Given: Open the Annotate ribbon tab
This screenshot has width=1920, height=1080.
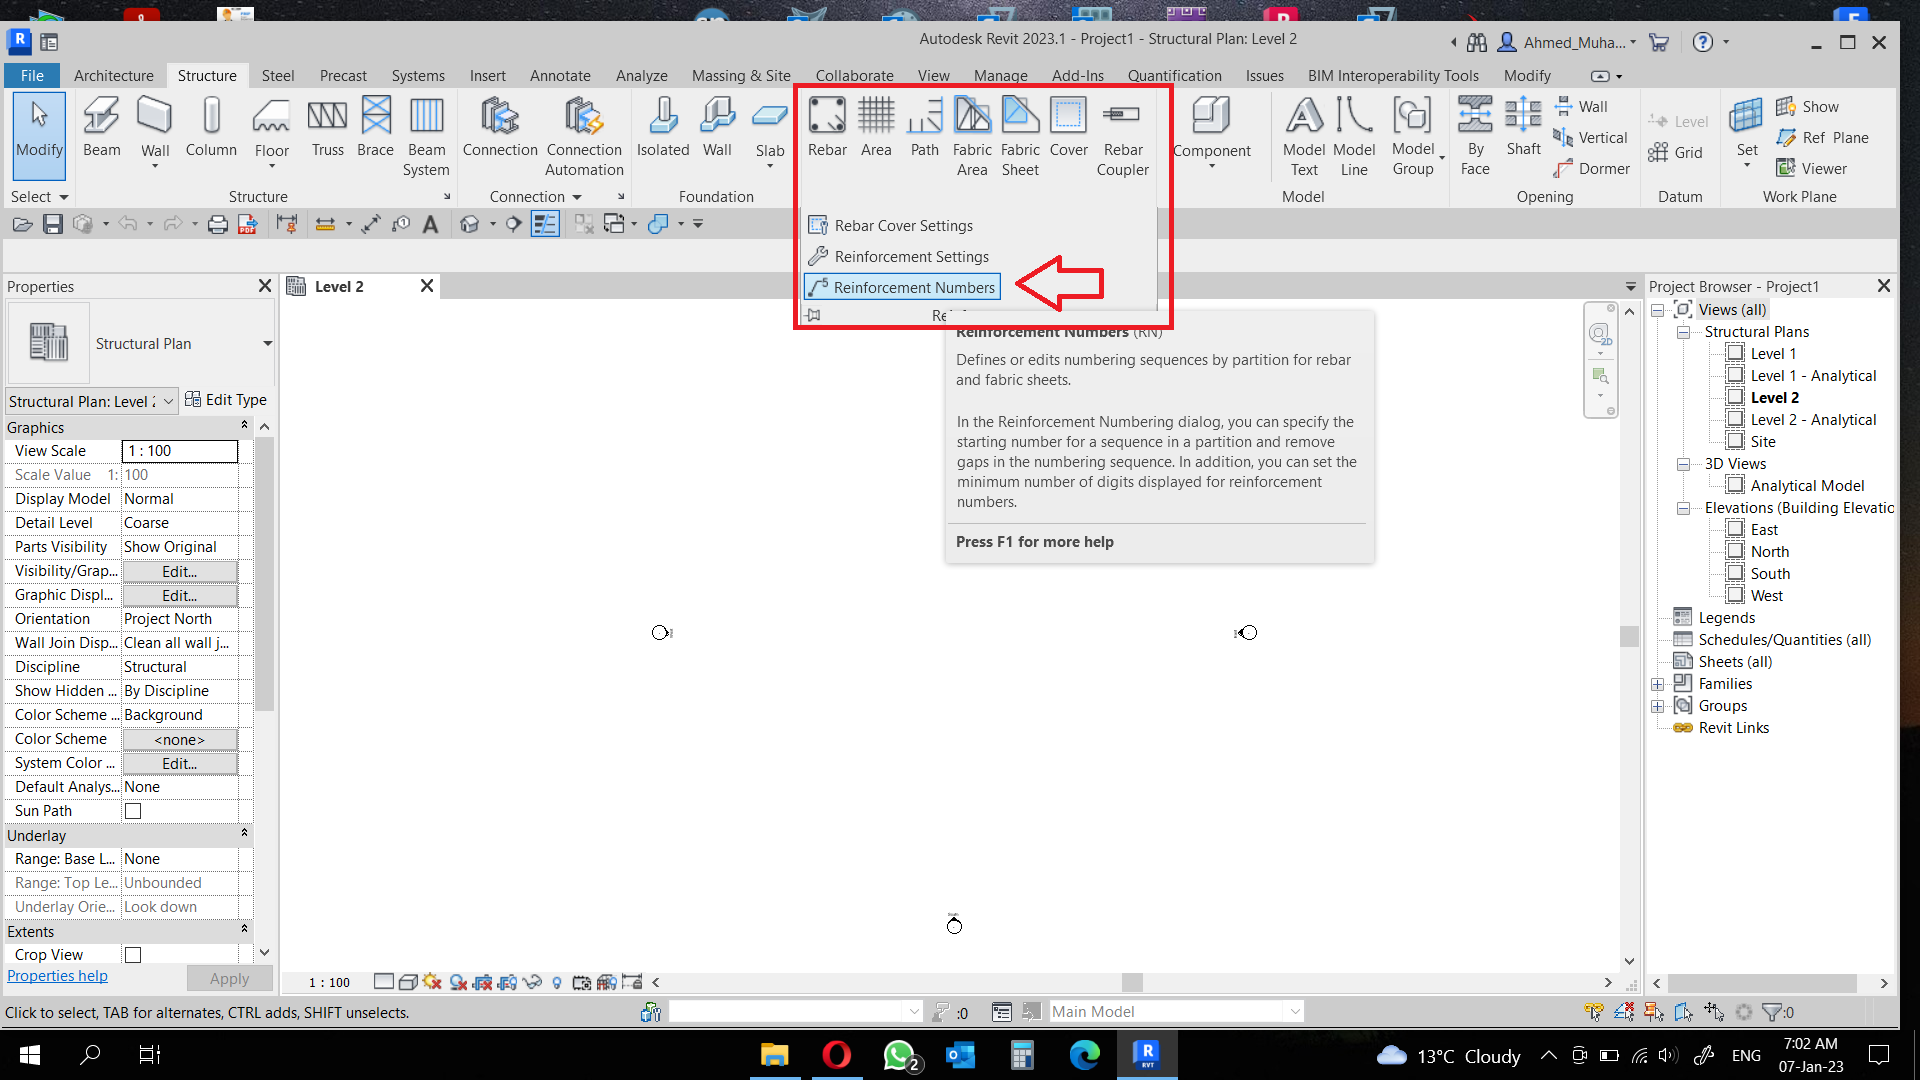Looking at the screenshot, I should [x=560, y=76].
